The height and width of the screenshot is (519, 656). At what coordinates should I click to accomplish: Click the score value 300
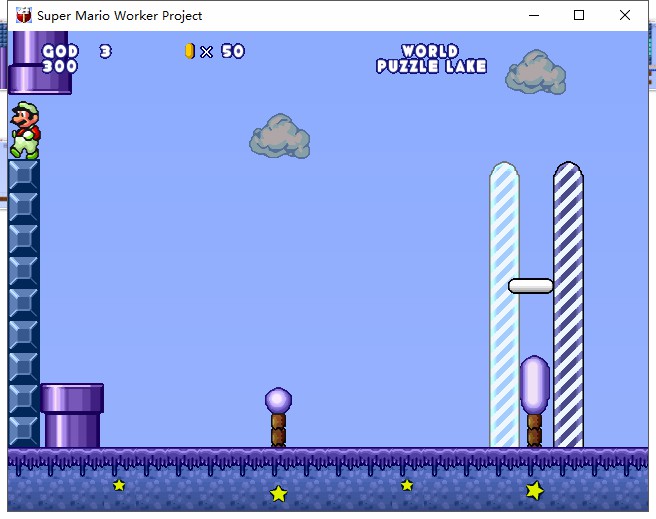60,66
